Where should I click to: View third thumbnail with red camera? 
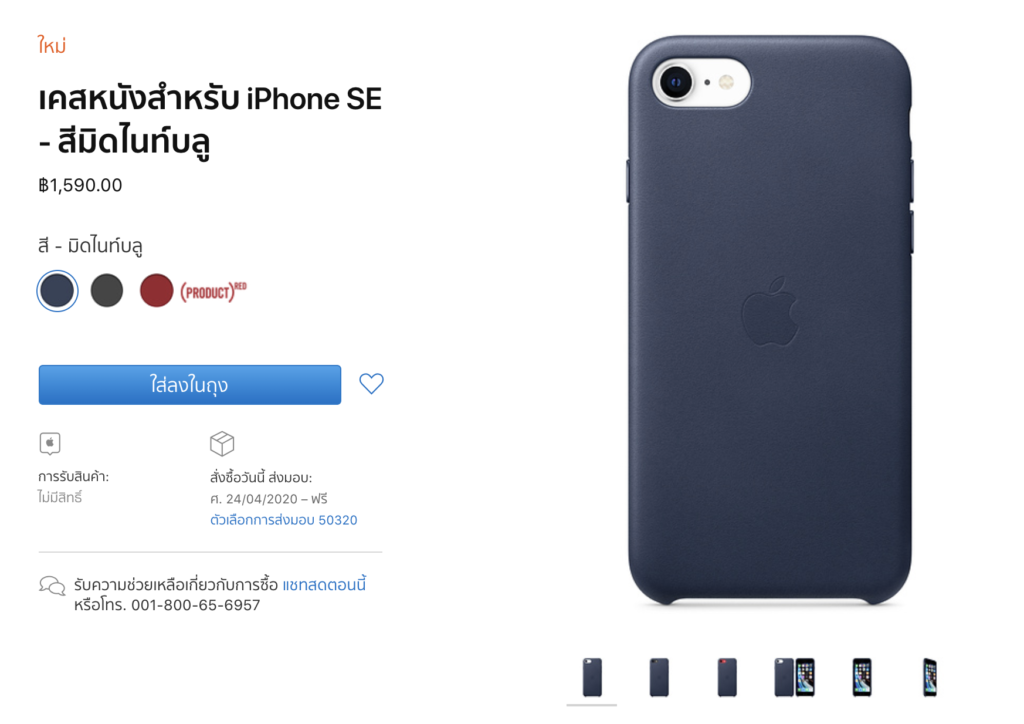(727, 678)
